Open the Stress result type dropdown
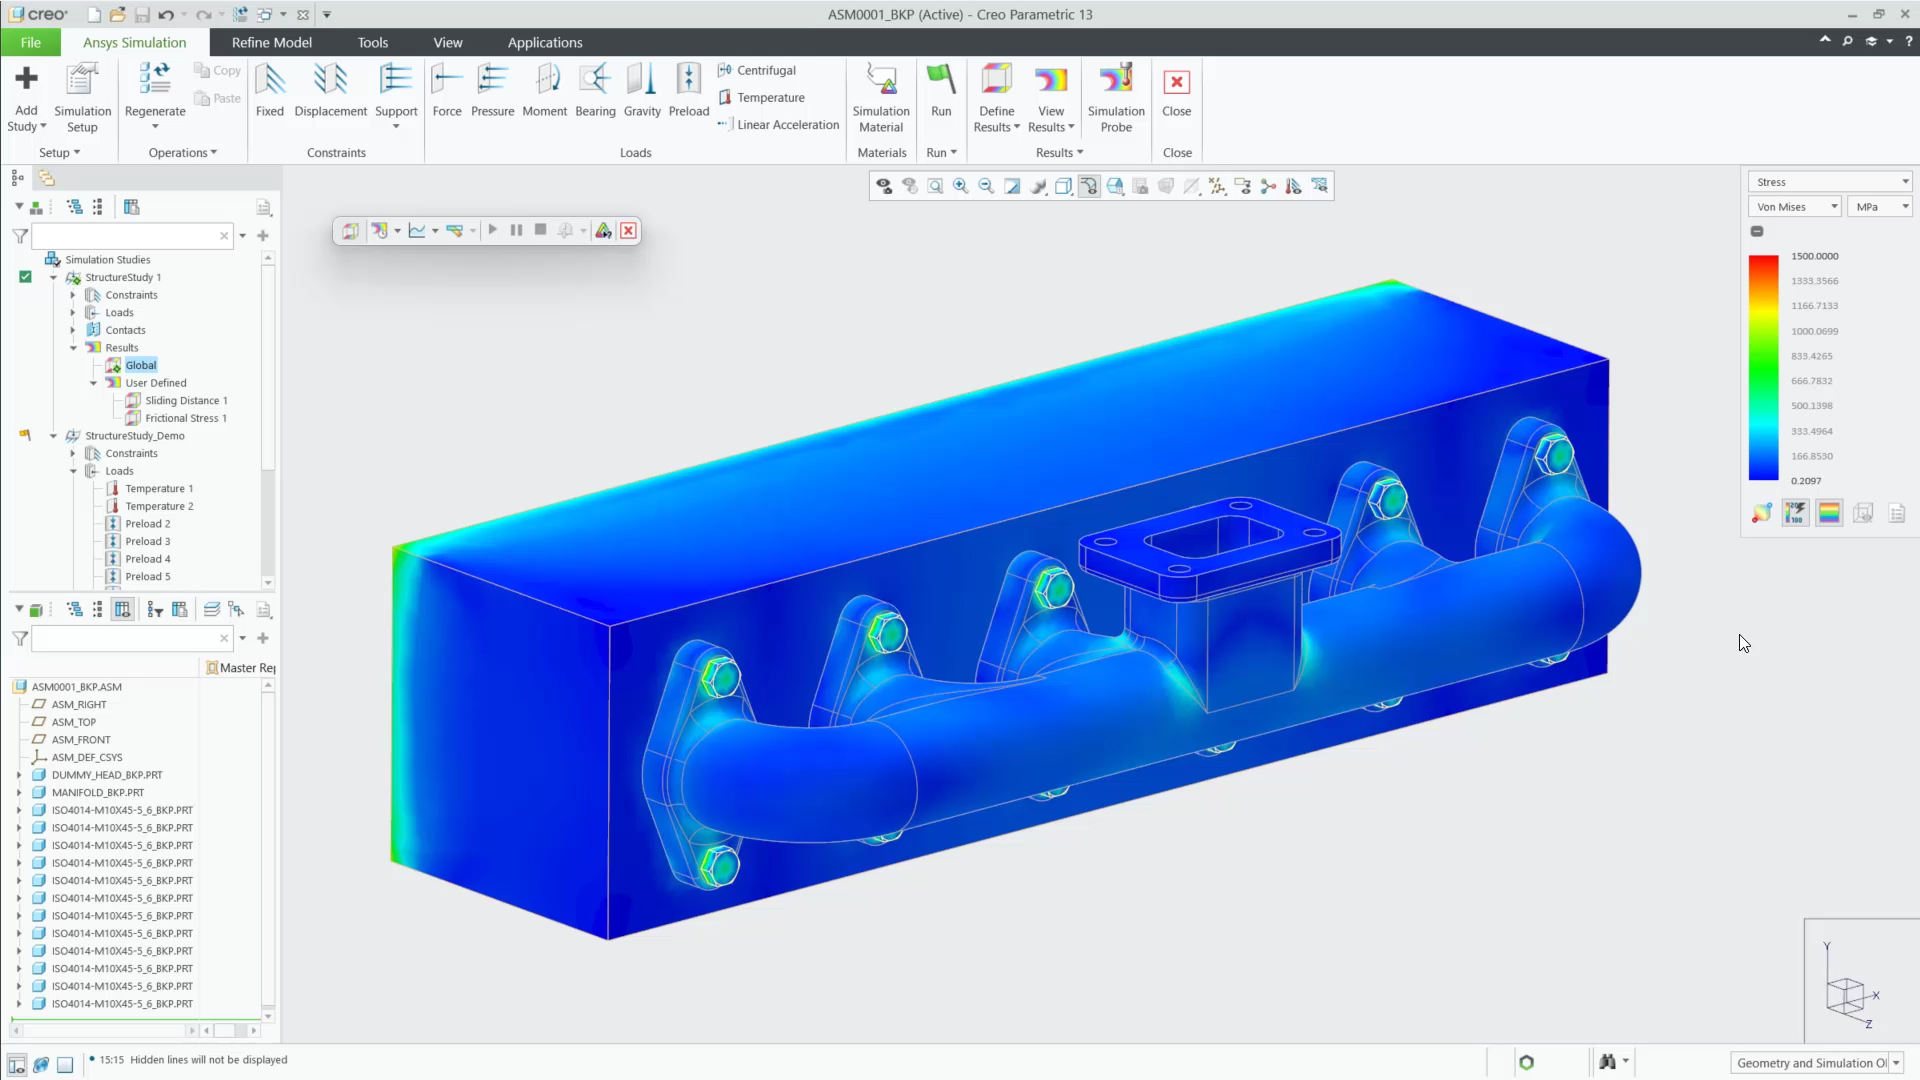Screen dimensions: 1920x1080 coord(1830,182)
